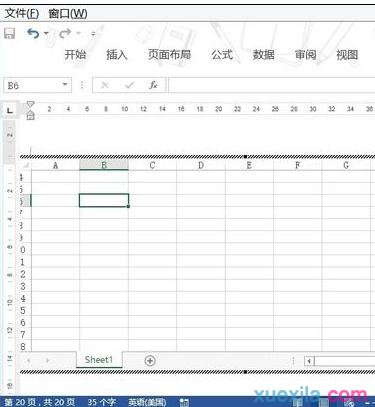
Task: Select column B header
Action: pos(104,165)
